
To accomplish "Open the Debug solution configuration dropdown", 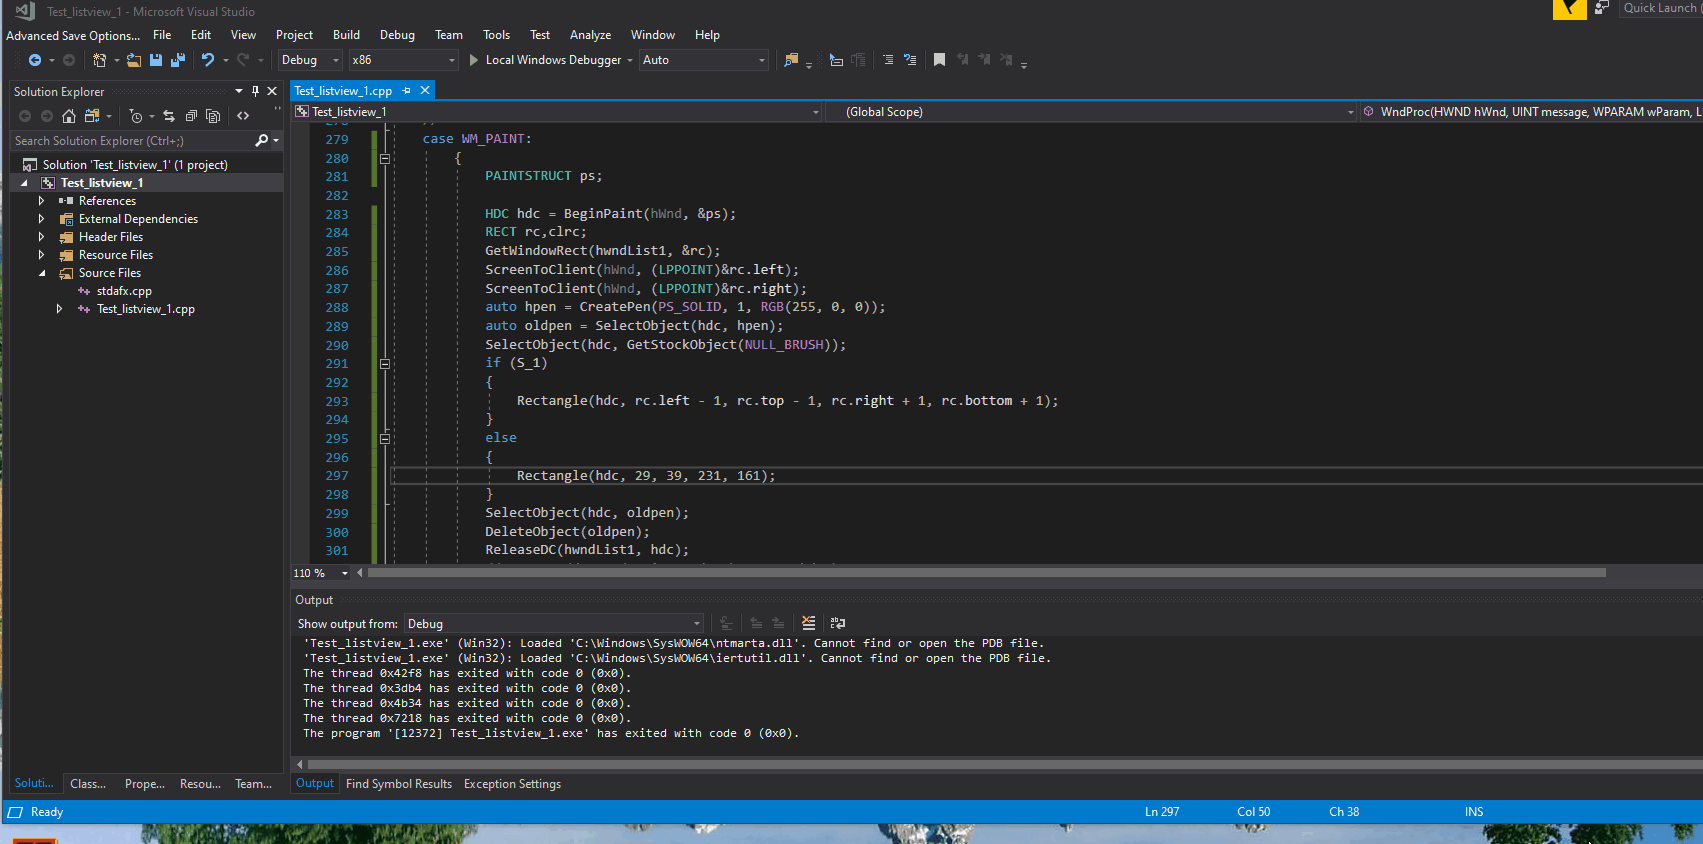I will [x=310, y=60].
